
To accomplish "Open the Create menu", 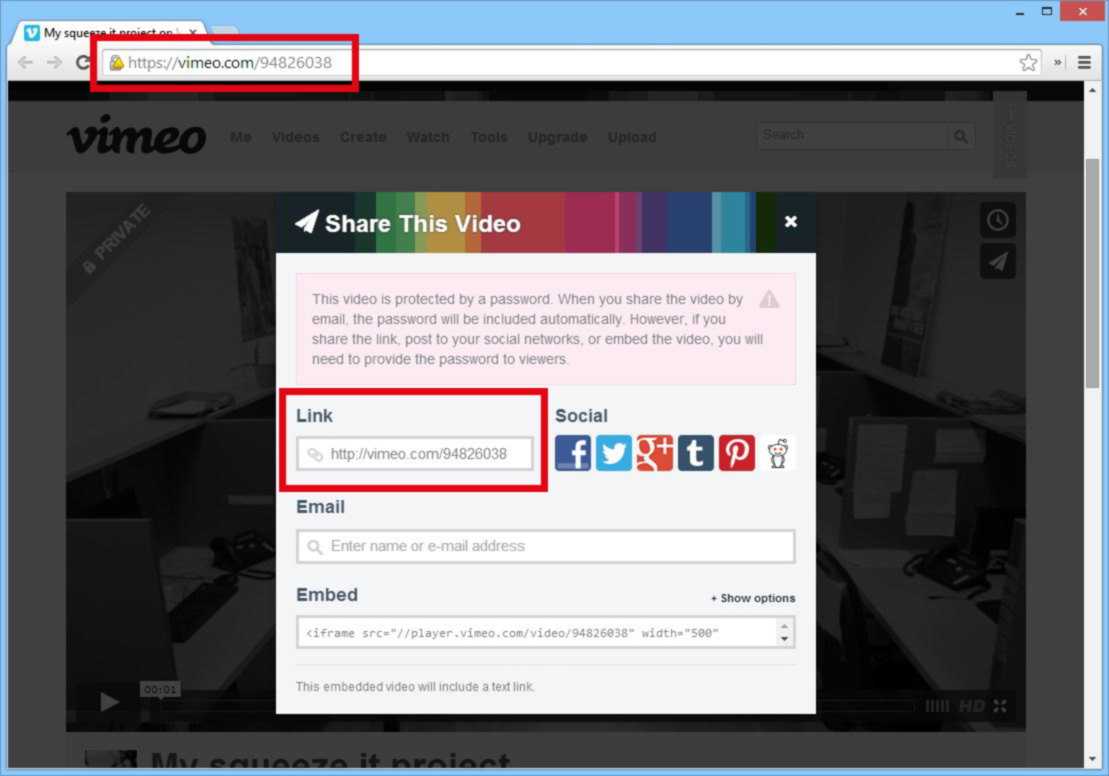I will (363, 137).
